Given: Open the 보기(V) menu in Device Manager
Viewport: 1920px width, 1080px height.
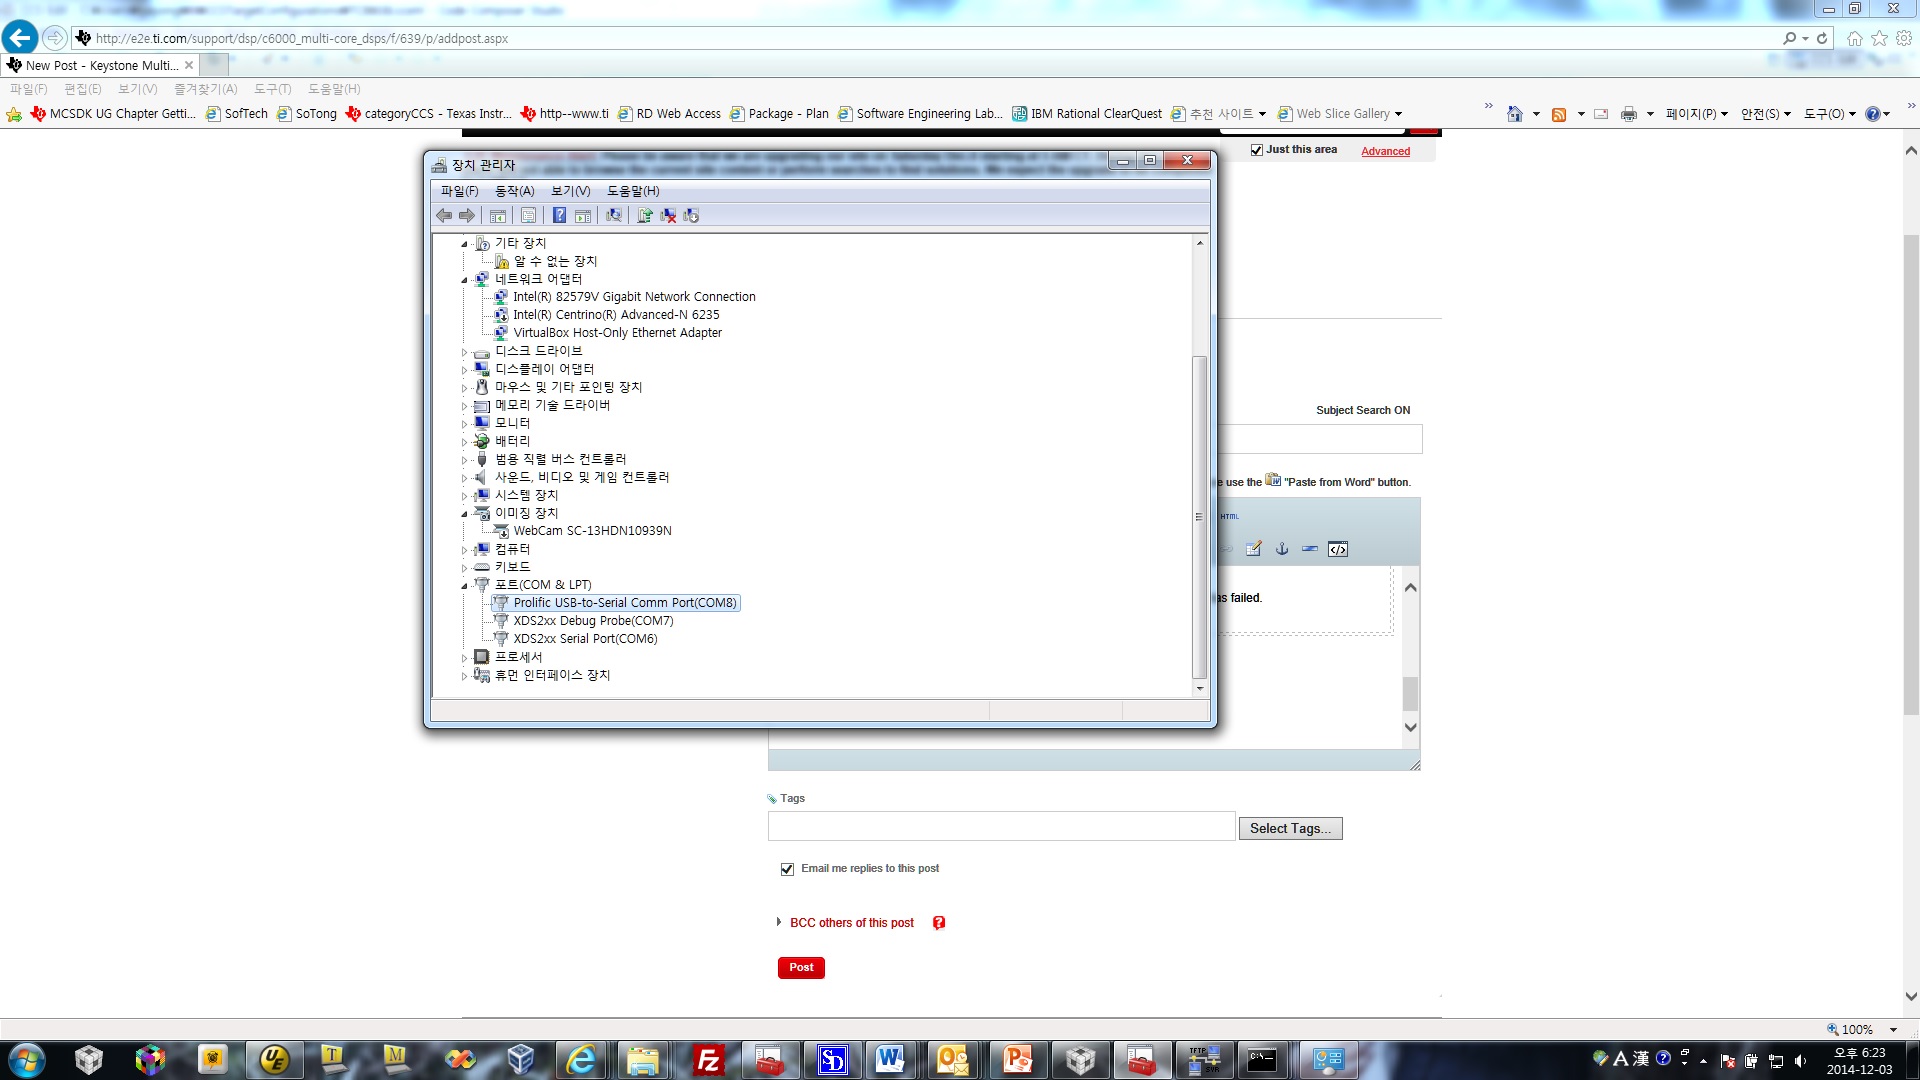Looking at the screenshot, I should (x=570, y=191).
